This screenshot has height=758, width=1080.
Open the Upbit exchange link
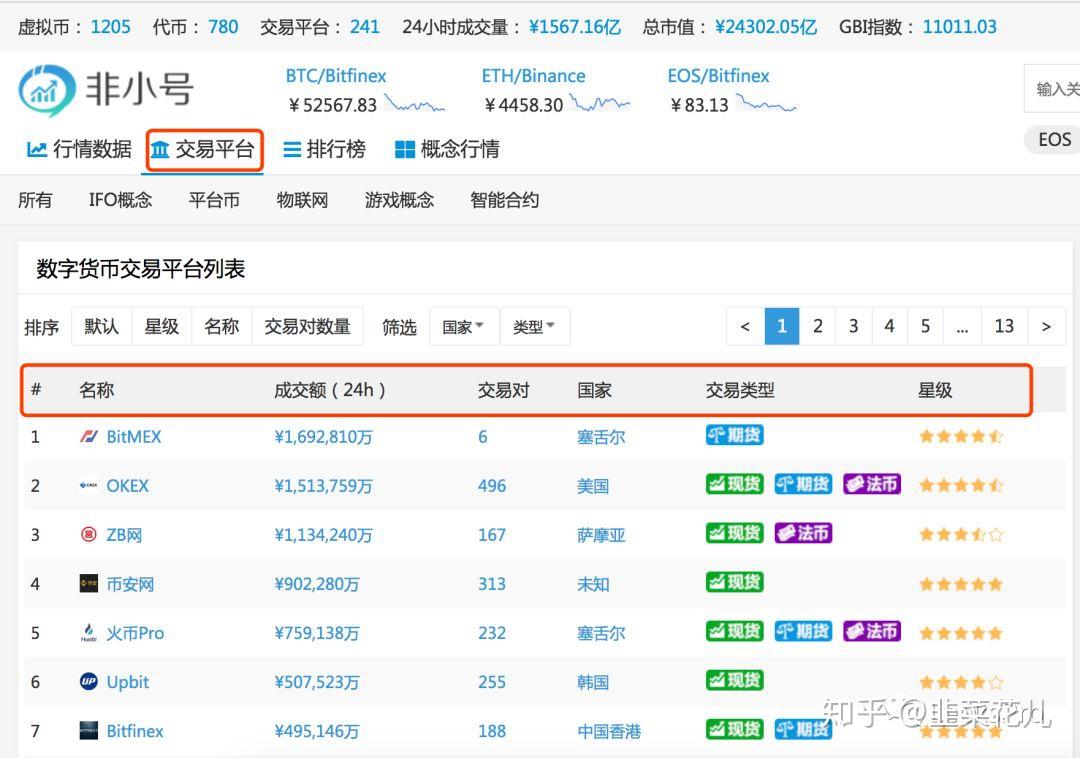(127, 682)
